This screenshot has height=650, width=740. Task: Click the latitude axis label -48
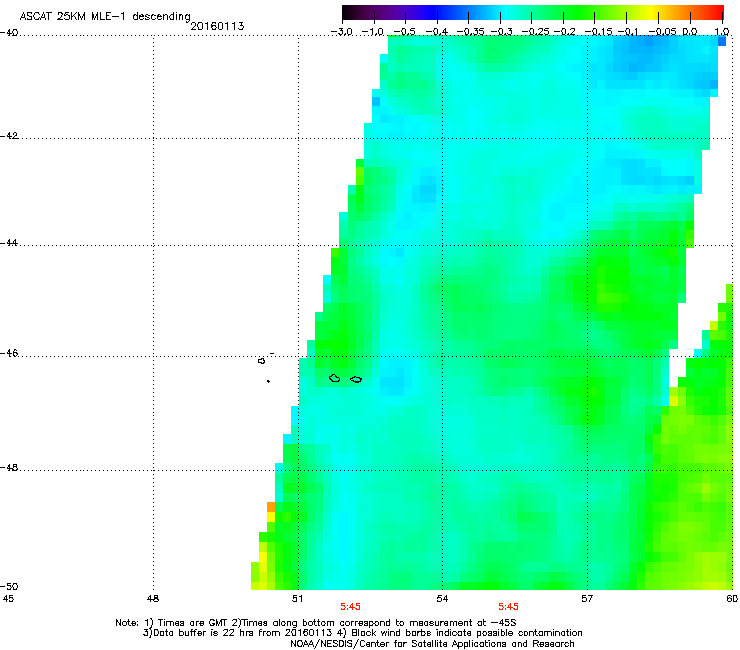[x=9, y=468]
